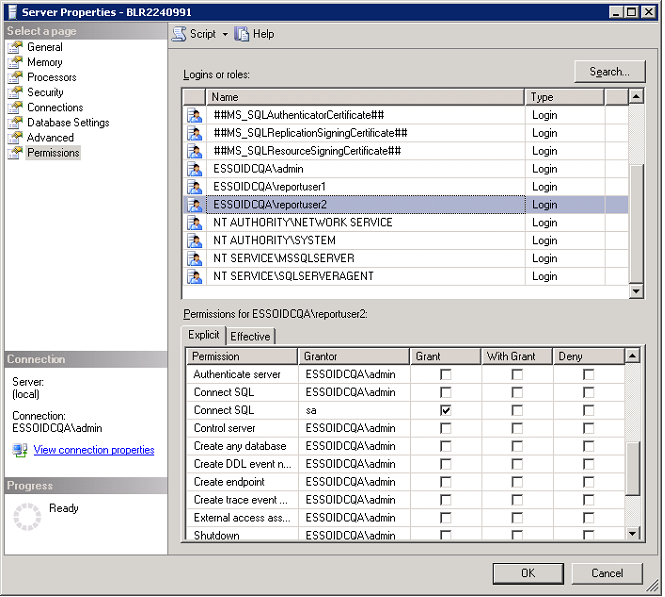
Task: Click the OK button
Action: pos(528,574)
